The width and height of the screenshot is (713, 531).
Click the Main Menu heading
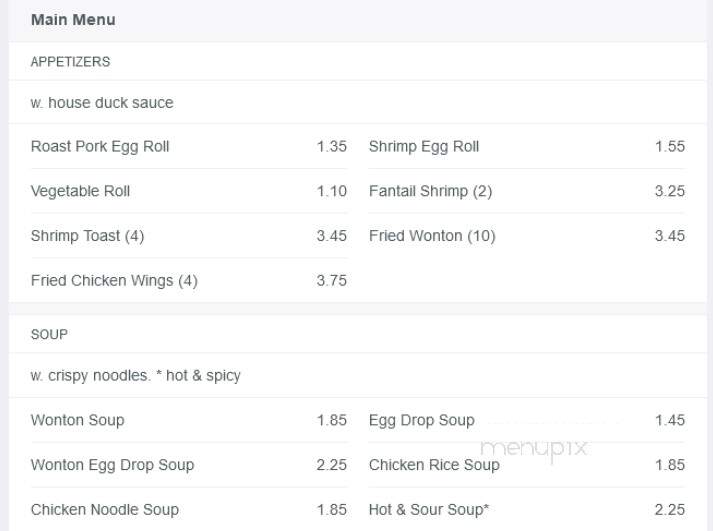73,20
